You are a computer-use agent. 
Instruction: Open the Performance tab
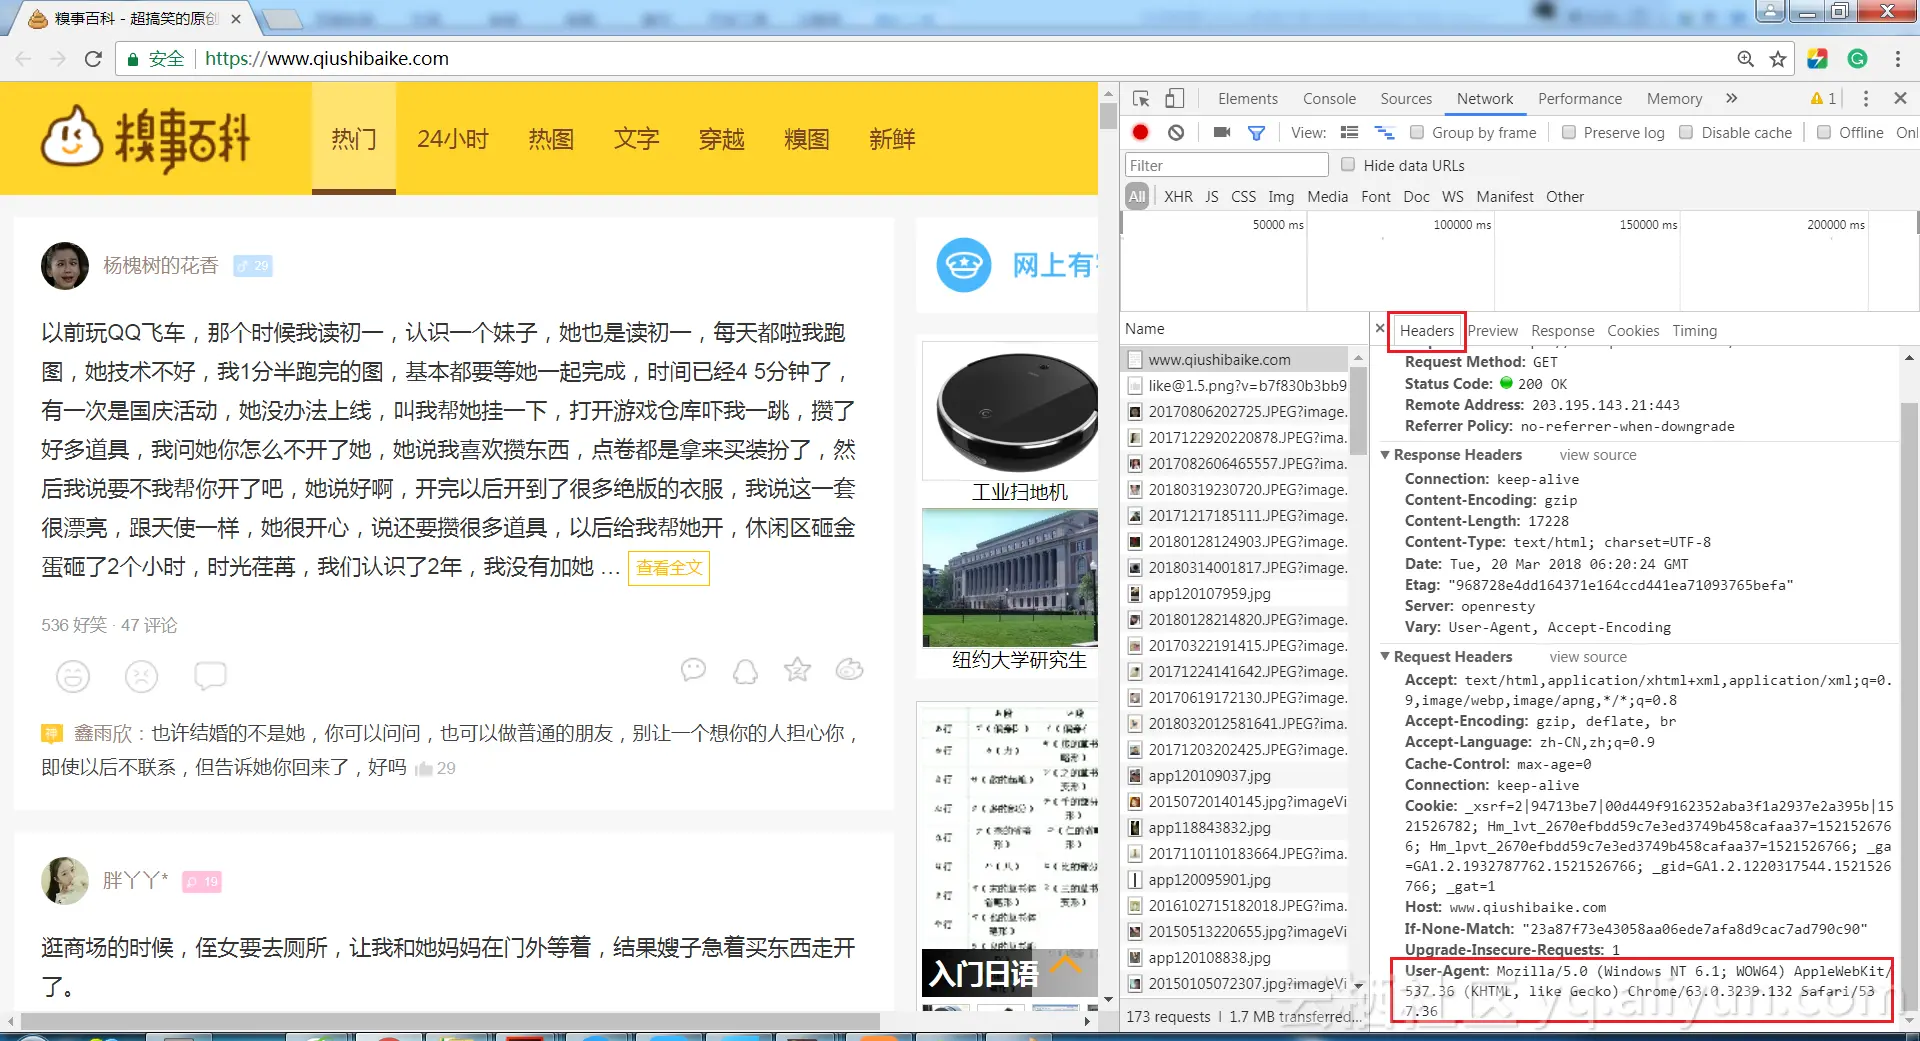[1580, 98]
